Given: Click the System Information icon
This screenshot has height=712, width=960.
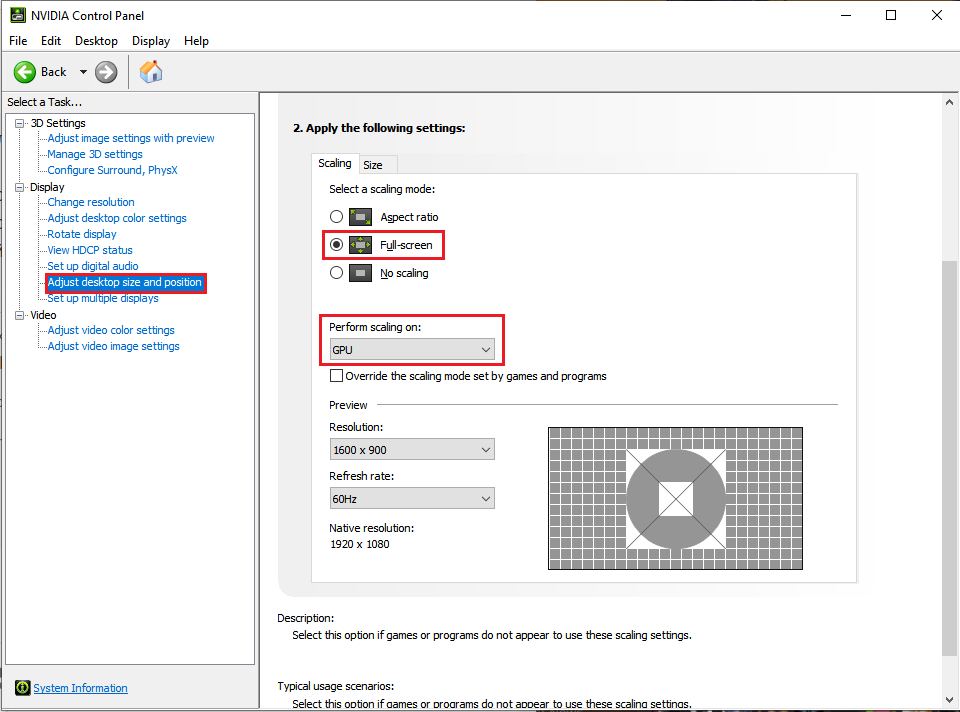Looking at the screenshot, I should tap(23, 688).
